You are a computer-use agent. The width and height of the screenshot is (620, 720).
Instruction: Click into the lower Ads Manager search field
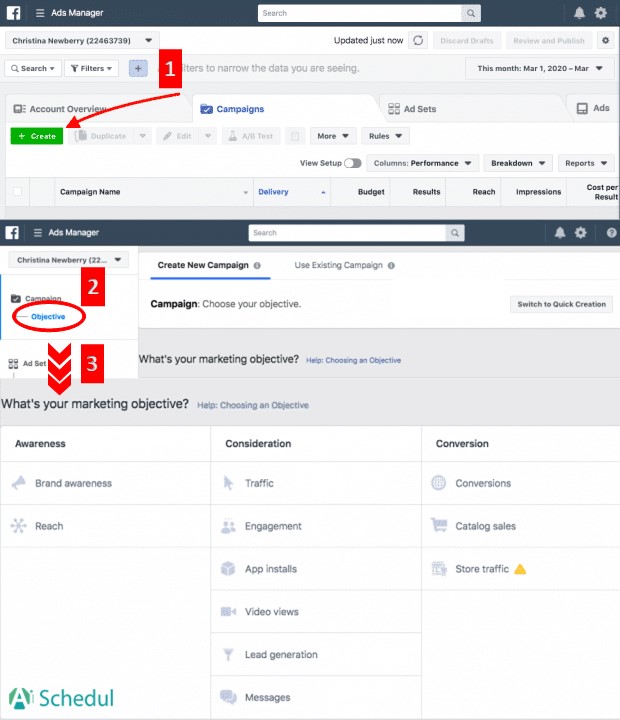coord(347,233)
